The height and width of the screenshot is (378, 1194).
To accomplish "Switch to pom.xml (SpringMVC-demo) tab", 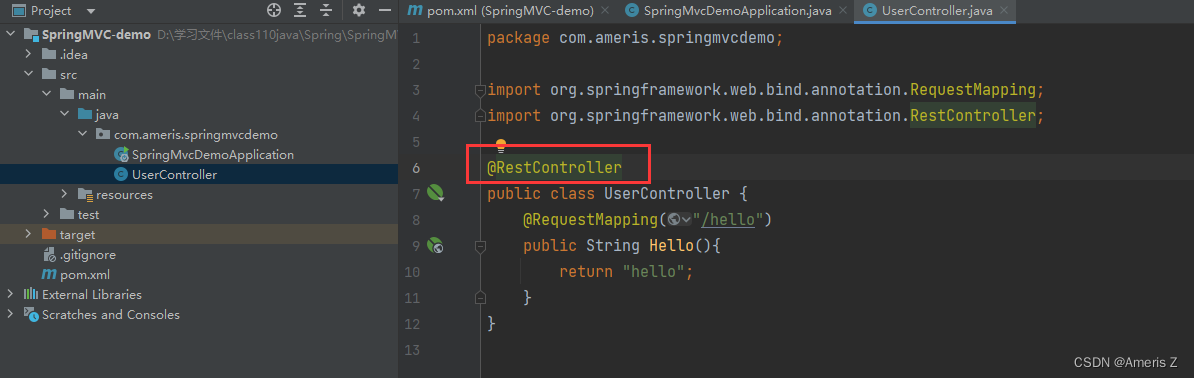I will [x=509, y=11].
